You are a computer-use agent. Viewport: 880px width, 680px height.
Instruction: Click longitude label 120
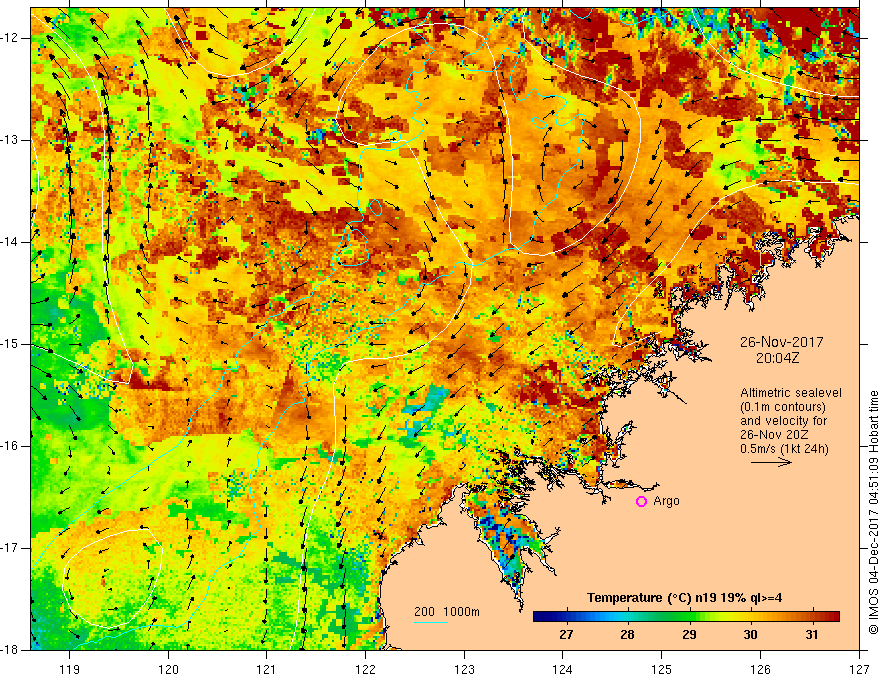pyautogui.click(x=168, y=669)
